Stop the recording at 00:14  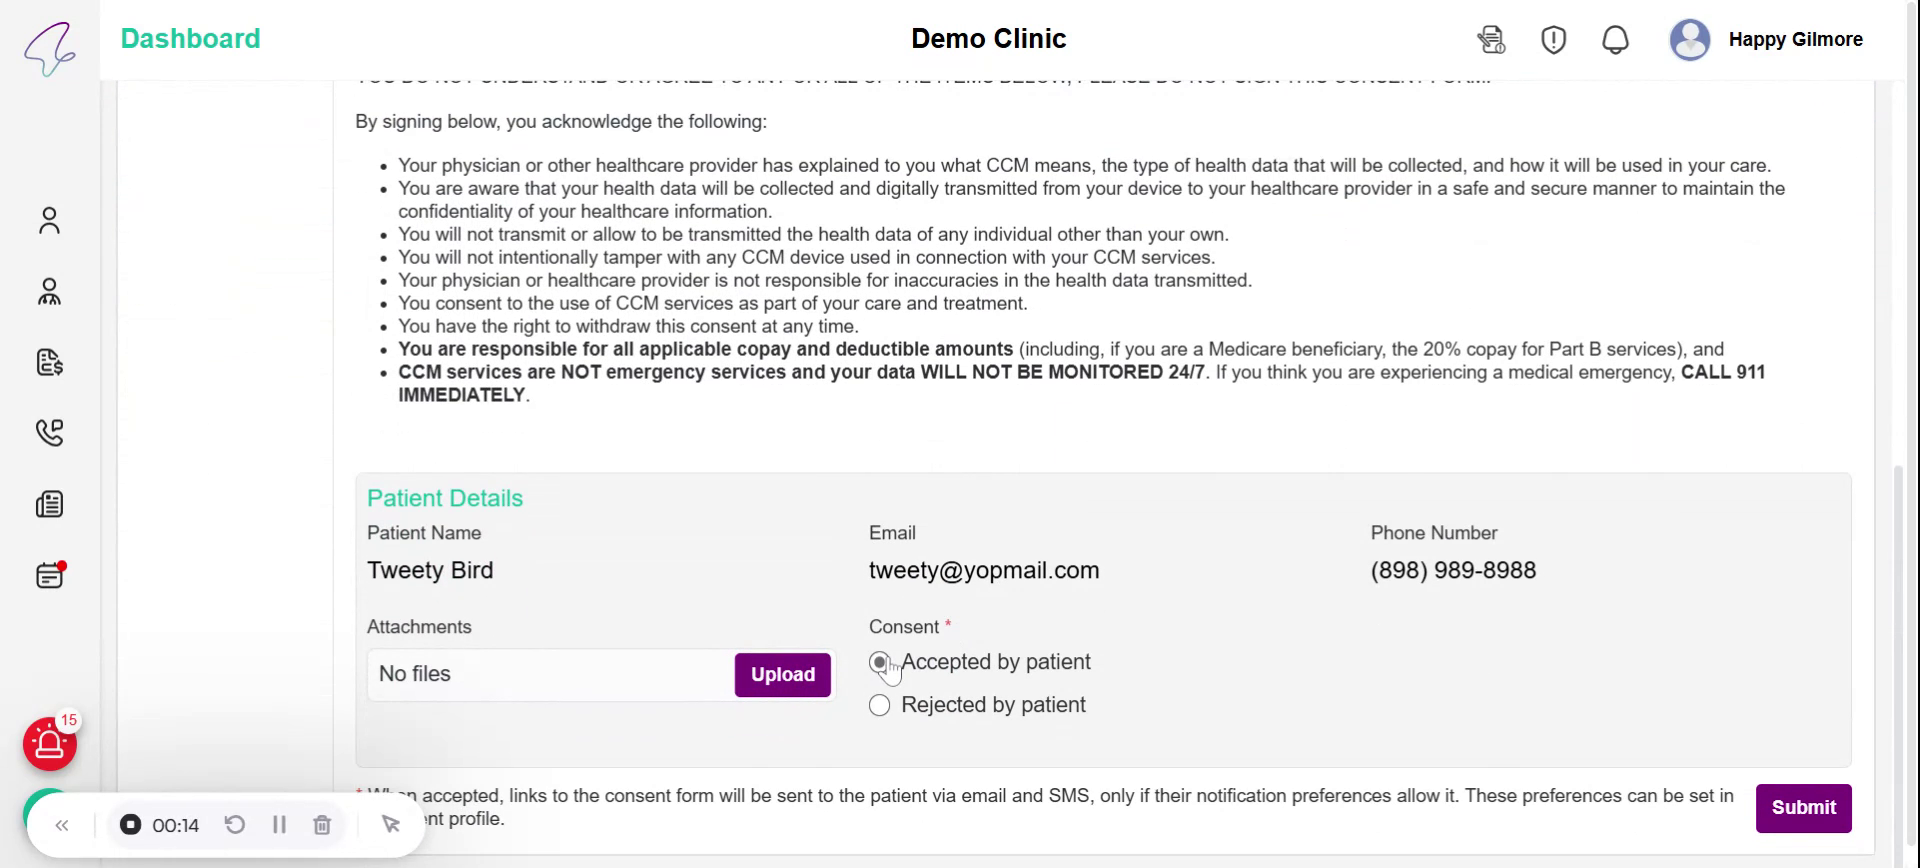(x=131, y=825)
